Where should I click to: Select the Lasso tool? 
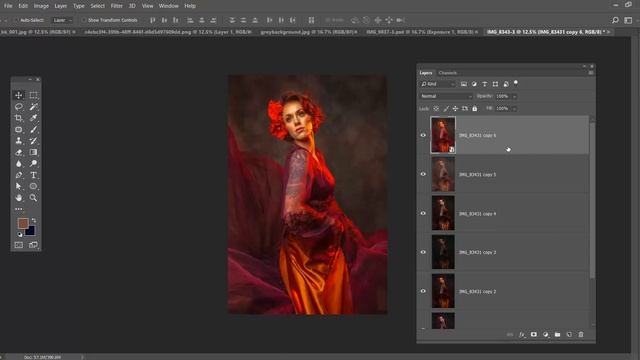click(18, 107)
